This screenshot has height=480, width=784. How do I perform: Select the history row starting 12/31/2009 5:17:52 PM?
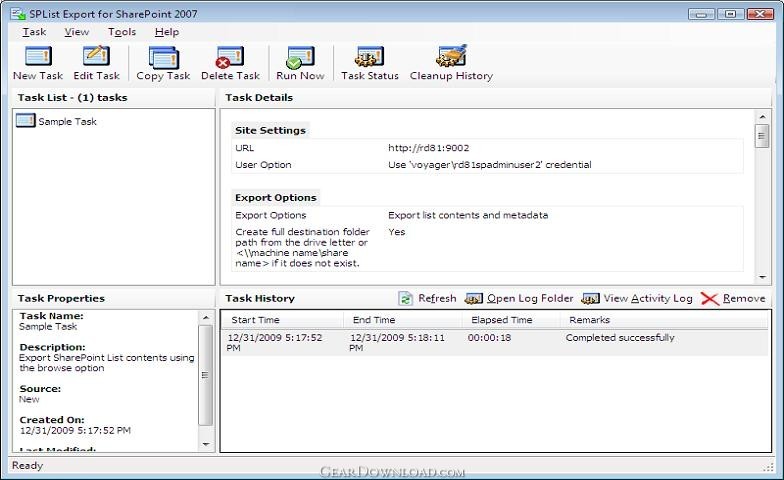coord(494,342)
